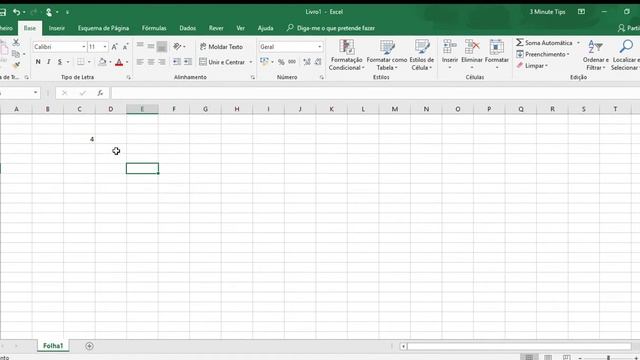
Task: Click the Unir e Centrar button
Action: coord(222,62)
